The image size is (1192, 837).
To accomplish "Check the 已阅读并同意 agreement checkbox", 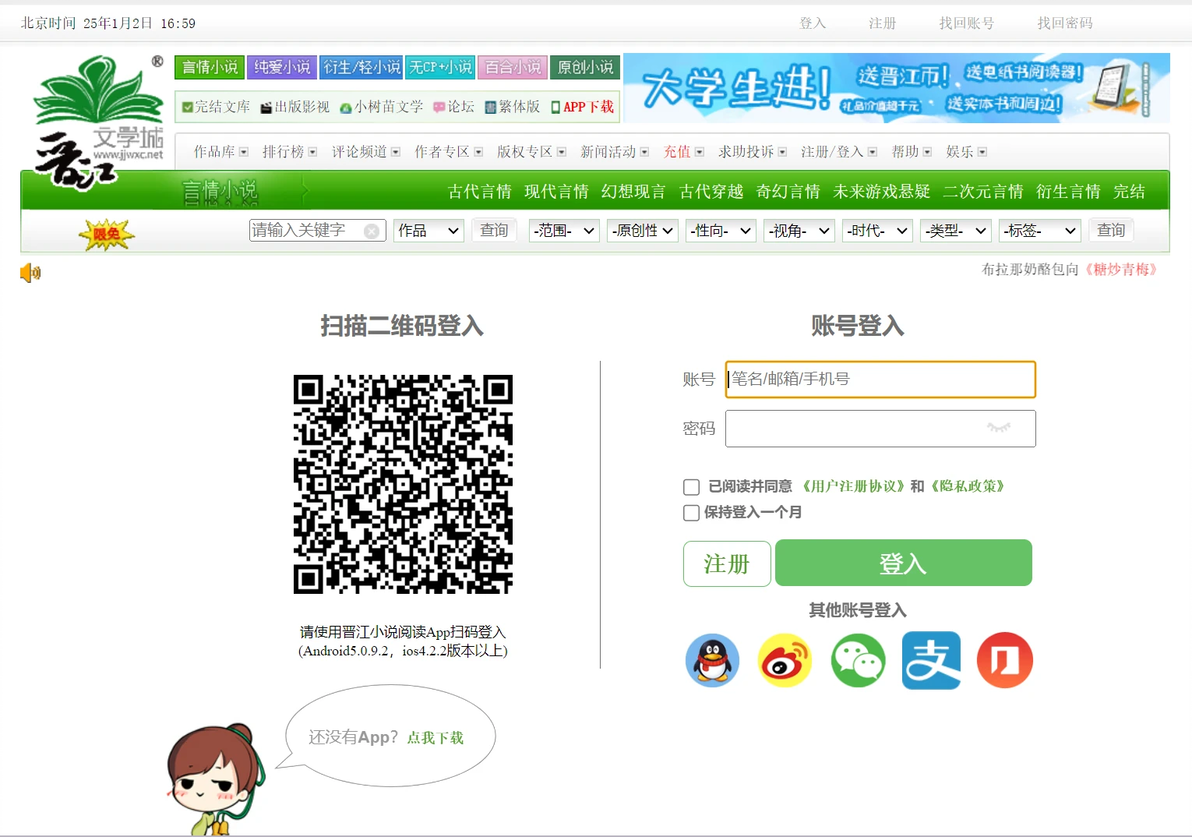I will tap(691, 487).
